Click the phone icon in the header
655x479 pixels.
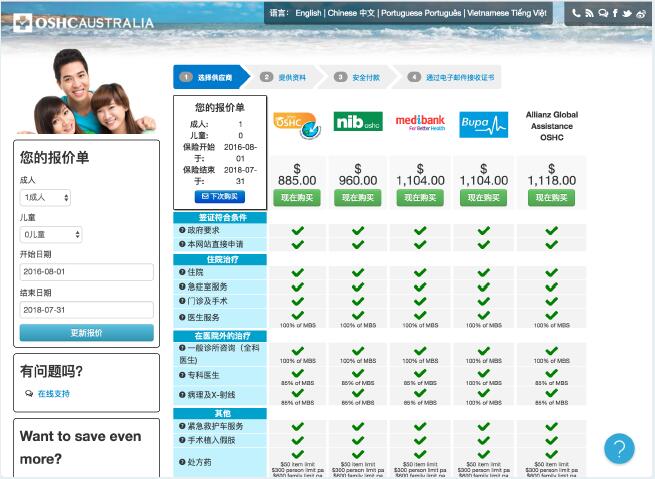[576, 13]
